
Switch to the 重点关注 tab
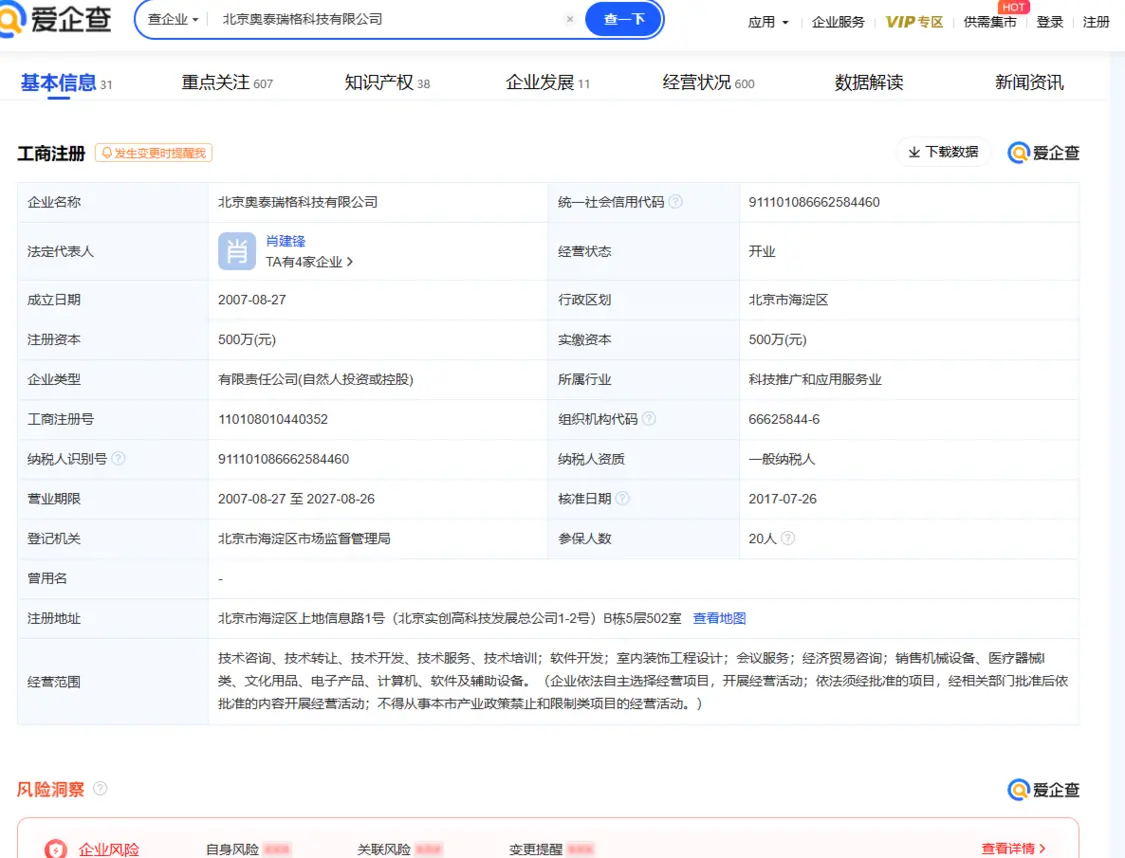point(227,83)
